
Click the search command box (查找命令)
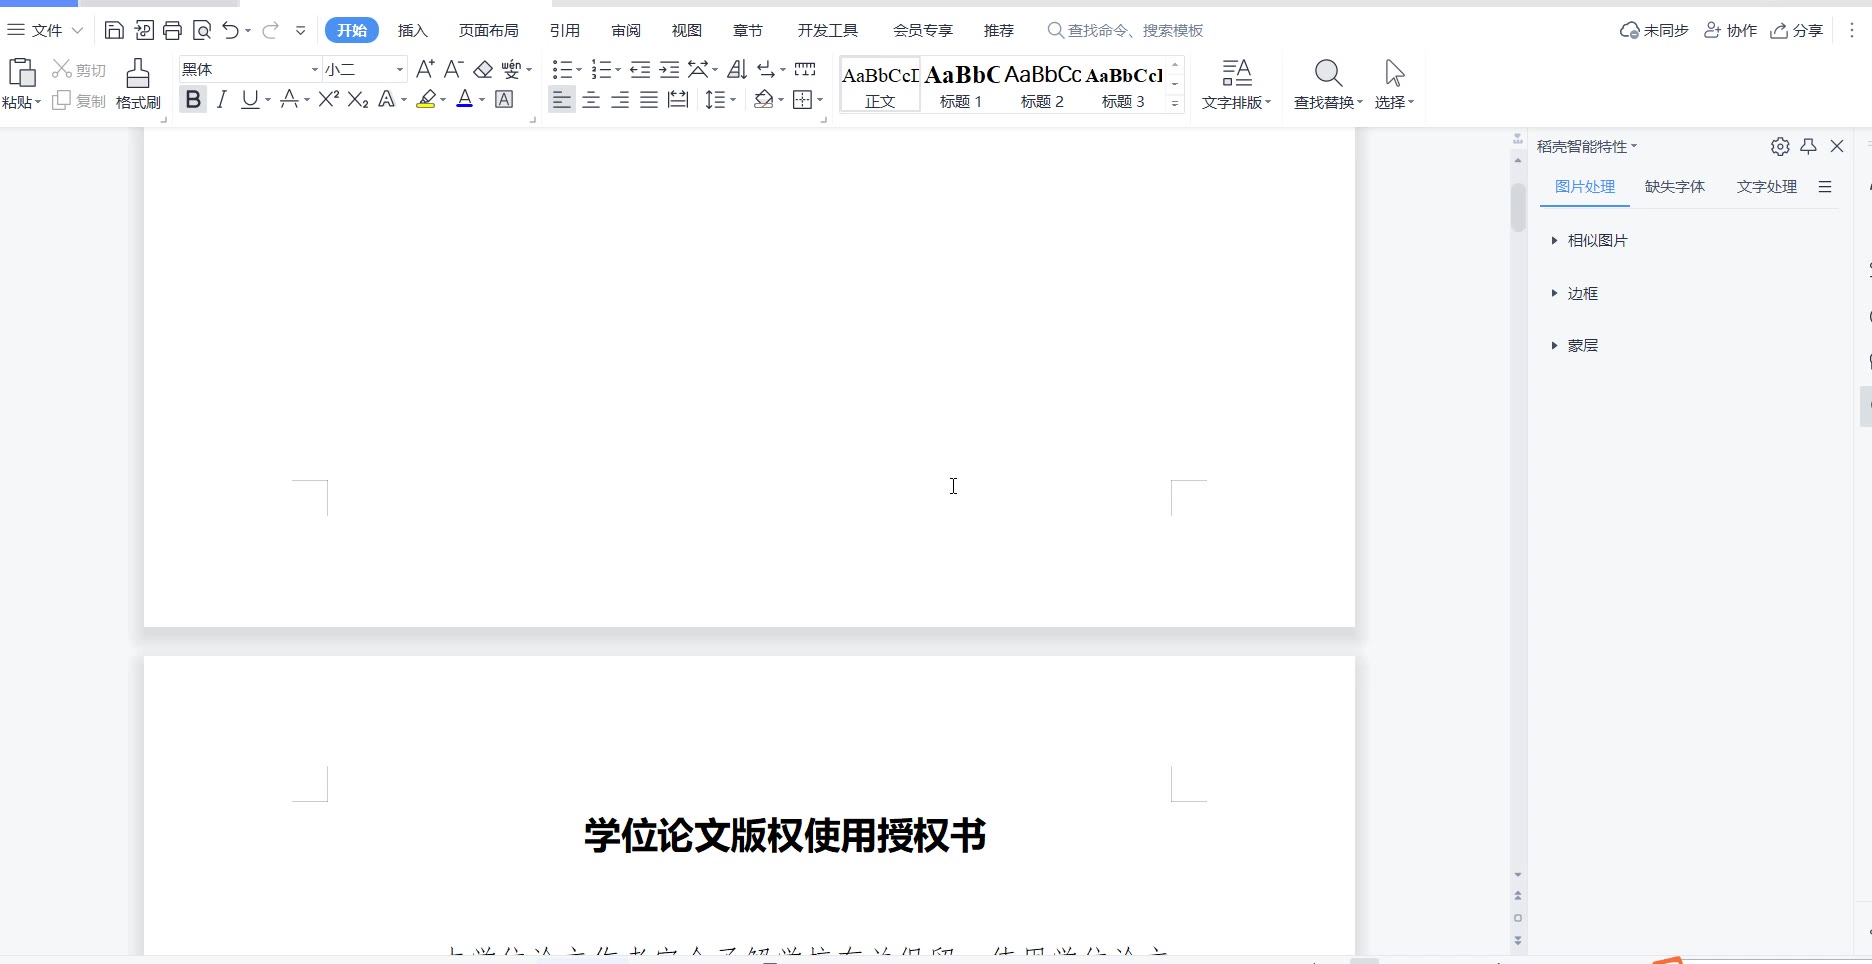1125,30
